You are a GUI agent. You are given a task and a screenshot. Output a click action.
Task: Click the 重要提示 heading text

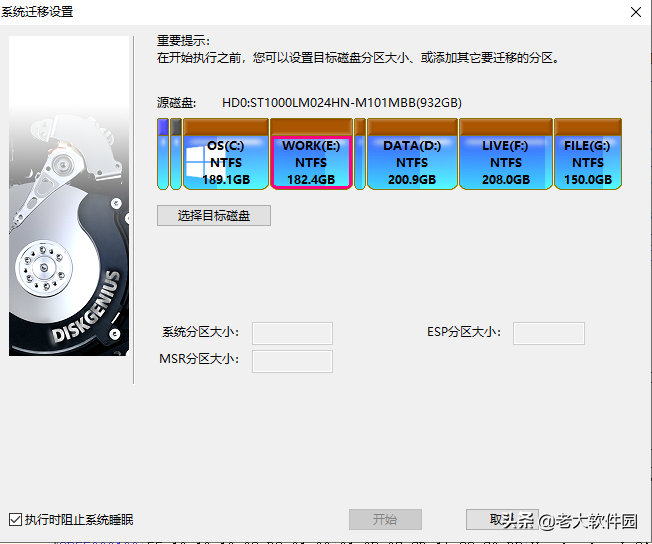coord(183,41)
